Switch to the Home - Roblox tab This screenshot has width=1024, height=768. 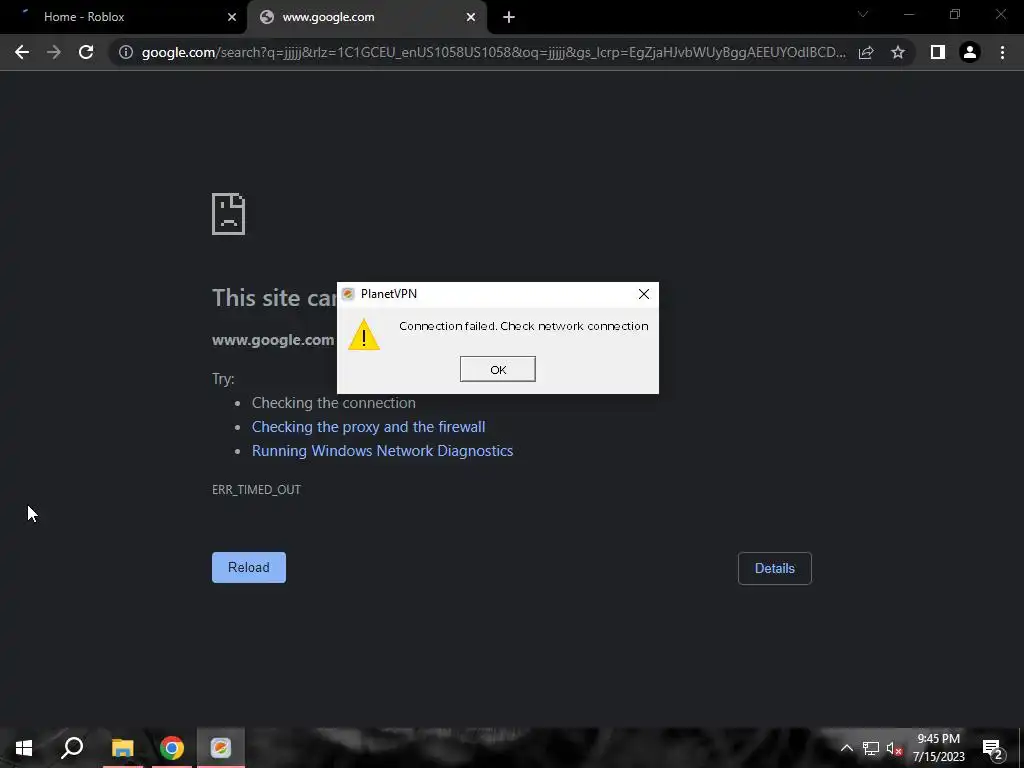click(123, 17)
